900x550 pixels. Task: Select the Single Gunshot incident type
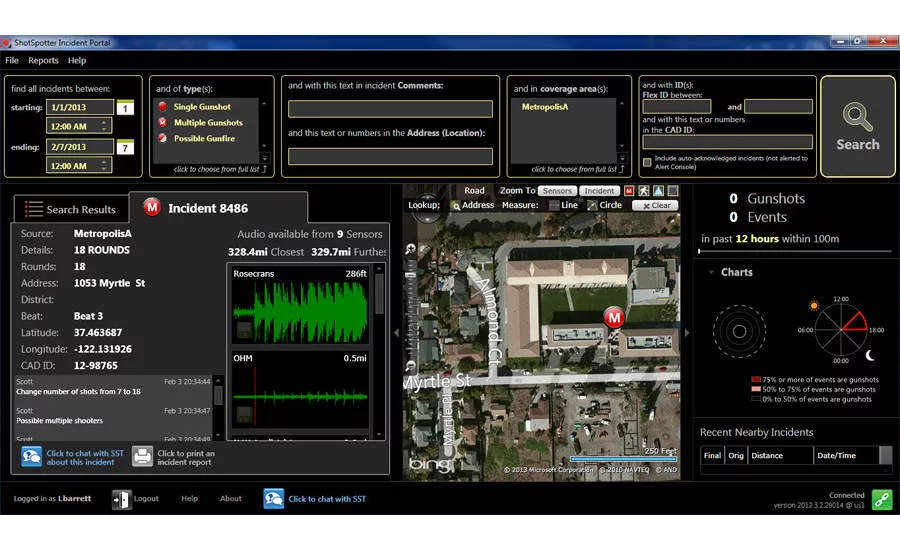pos(202,107)
